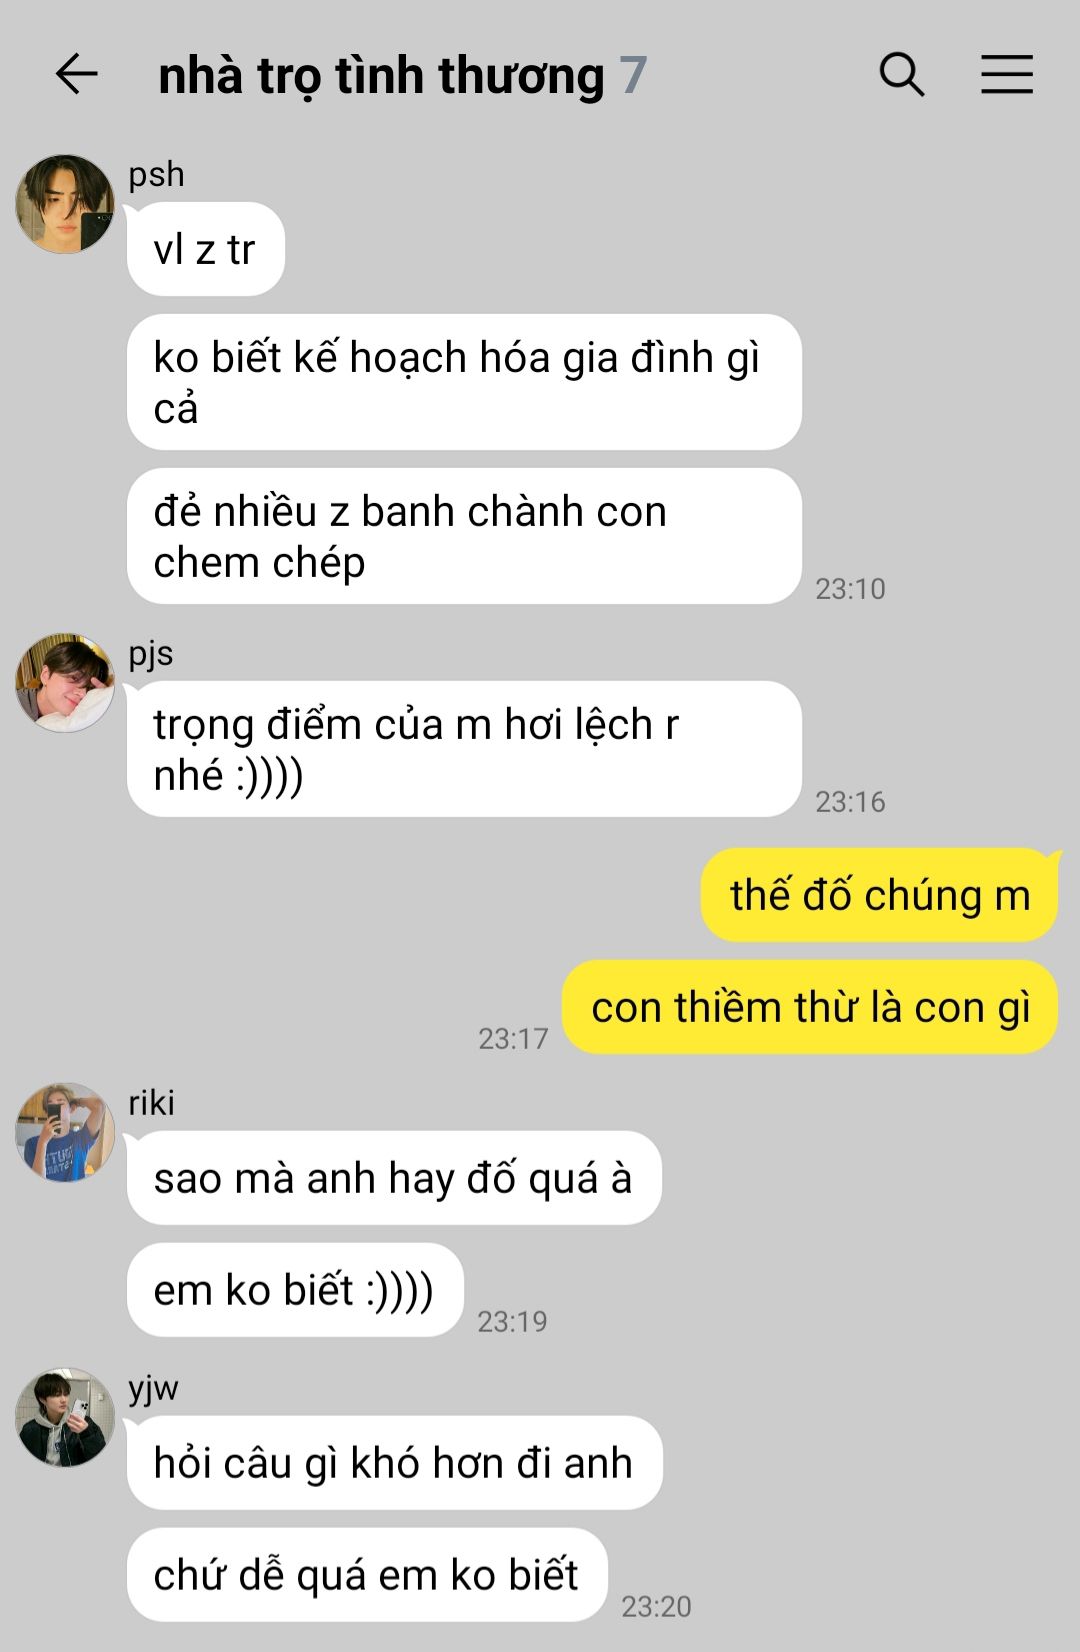1080x1652 pixels.
Task: Tap the 'đẻ nhiều z banh chành' bubble
Action: tap(464, 536)
